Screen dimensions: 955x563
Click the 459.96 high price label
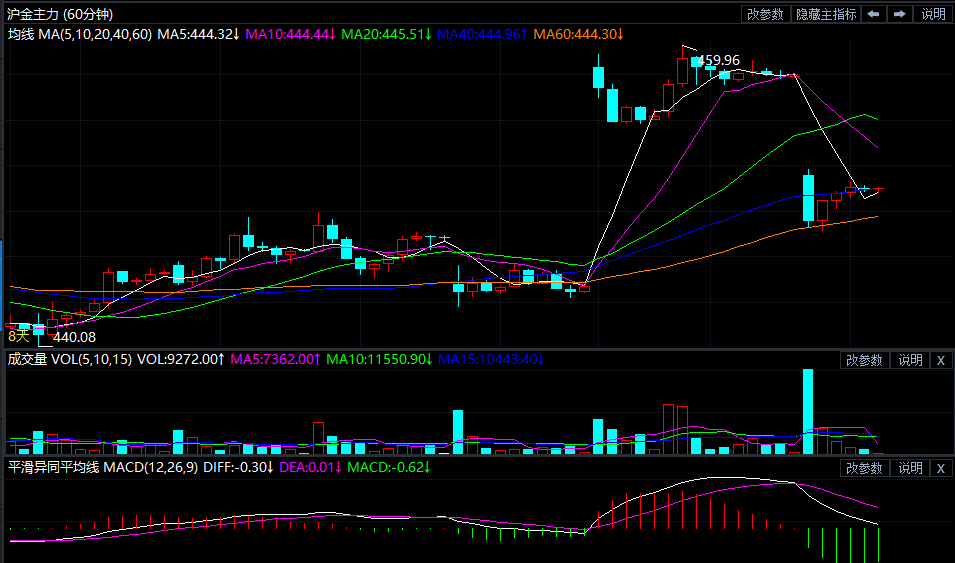[x=719, y=60]
